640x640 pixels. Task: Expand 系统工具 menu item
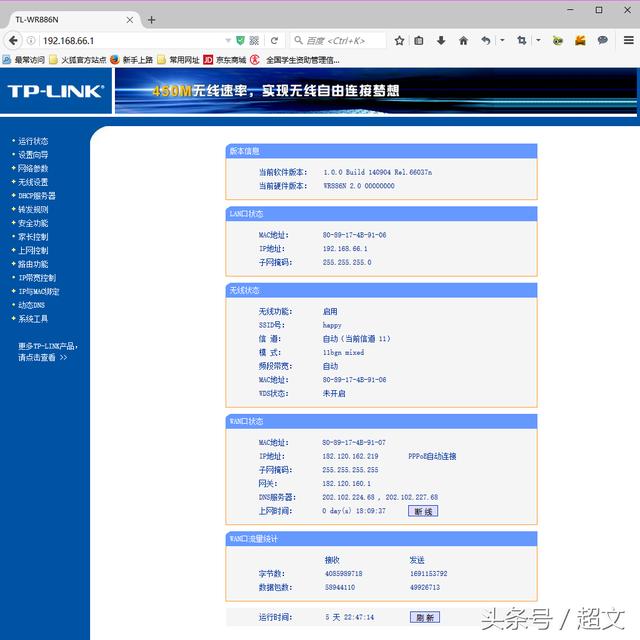pyautogui.click(x=33, y=319)
